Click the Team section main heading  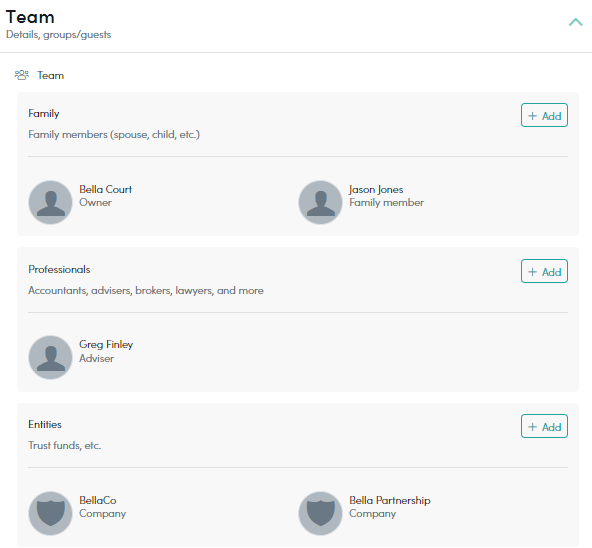(x=30, y=17)
